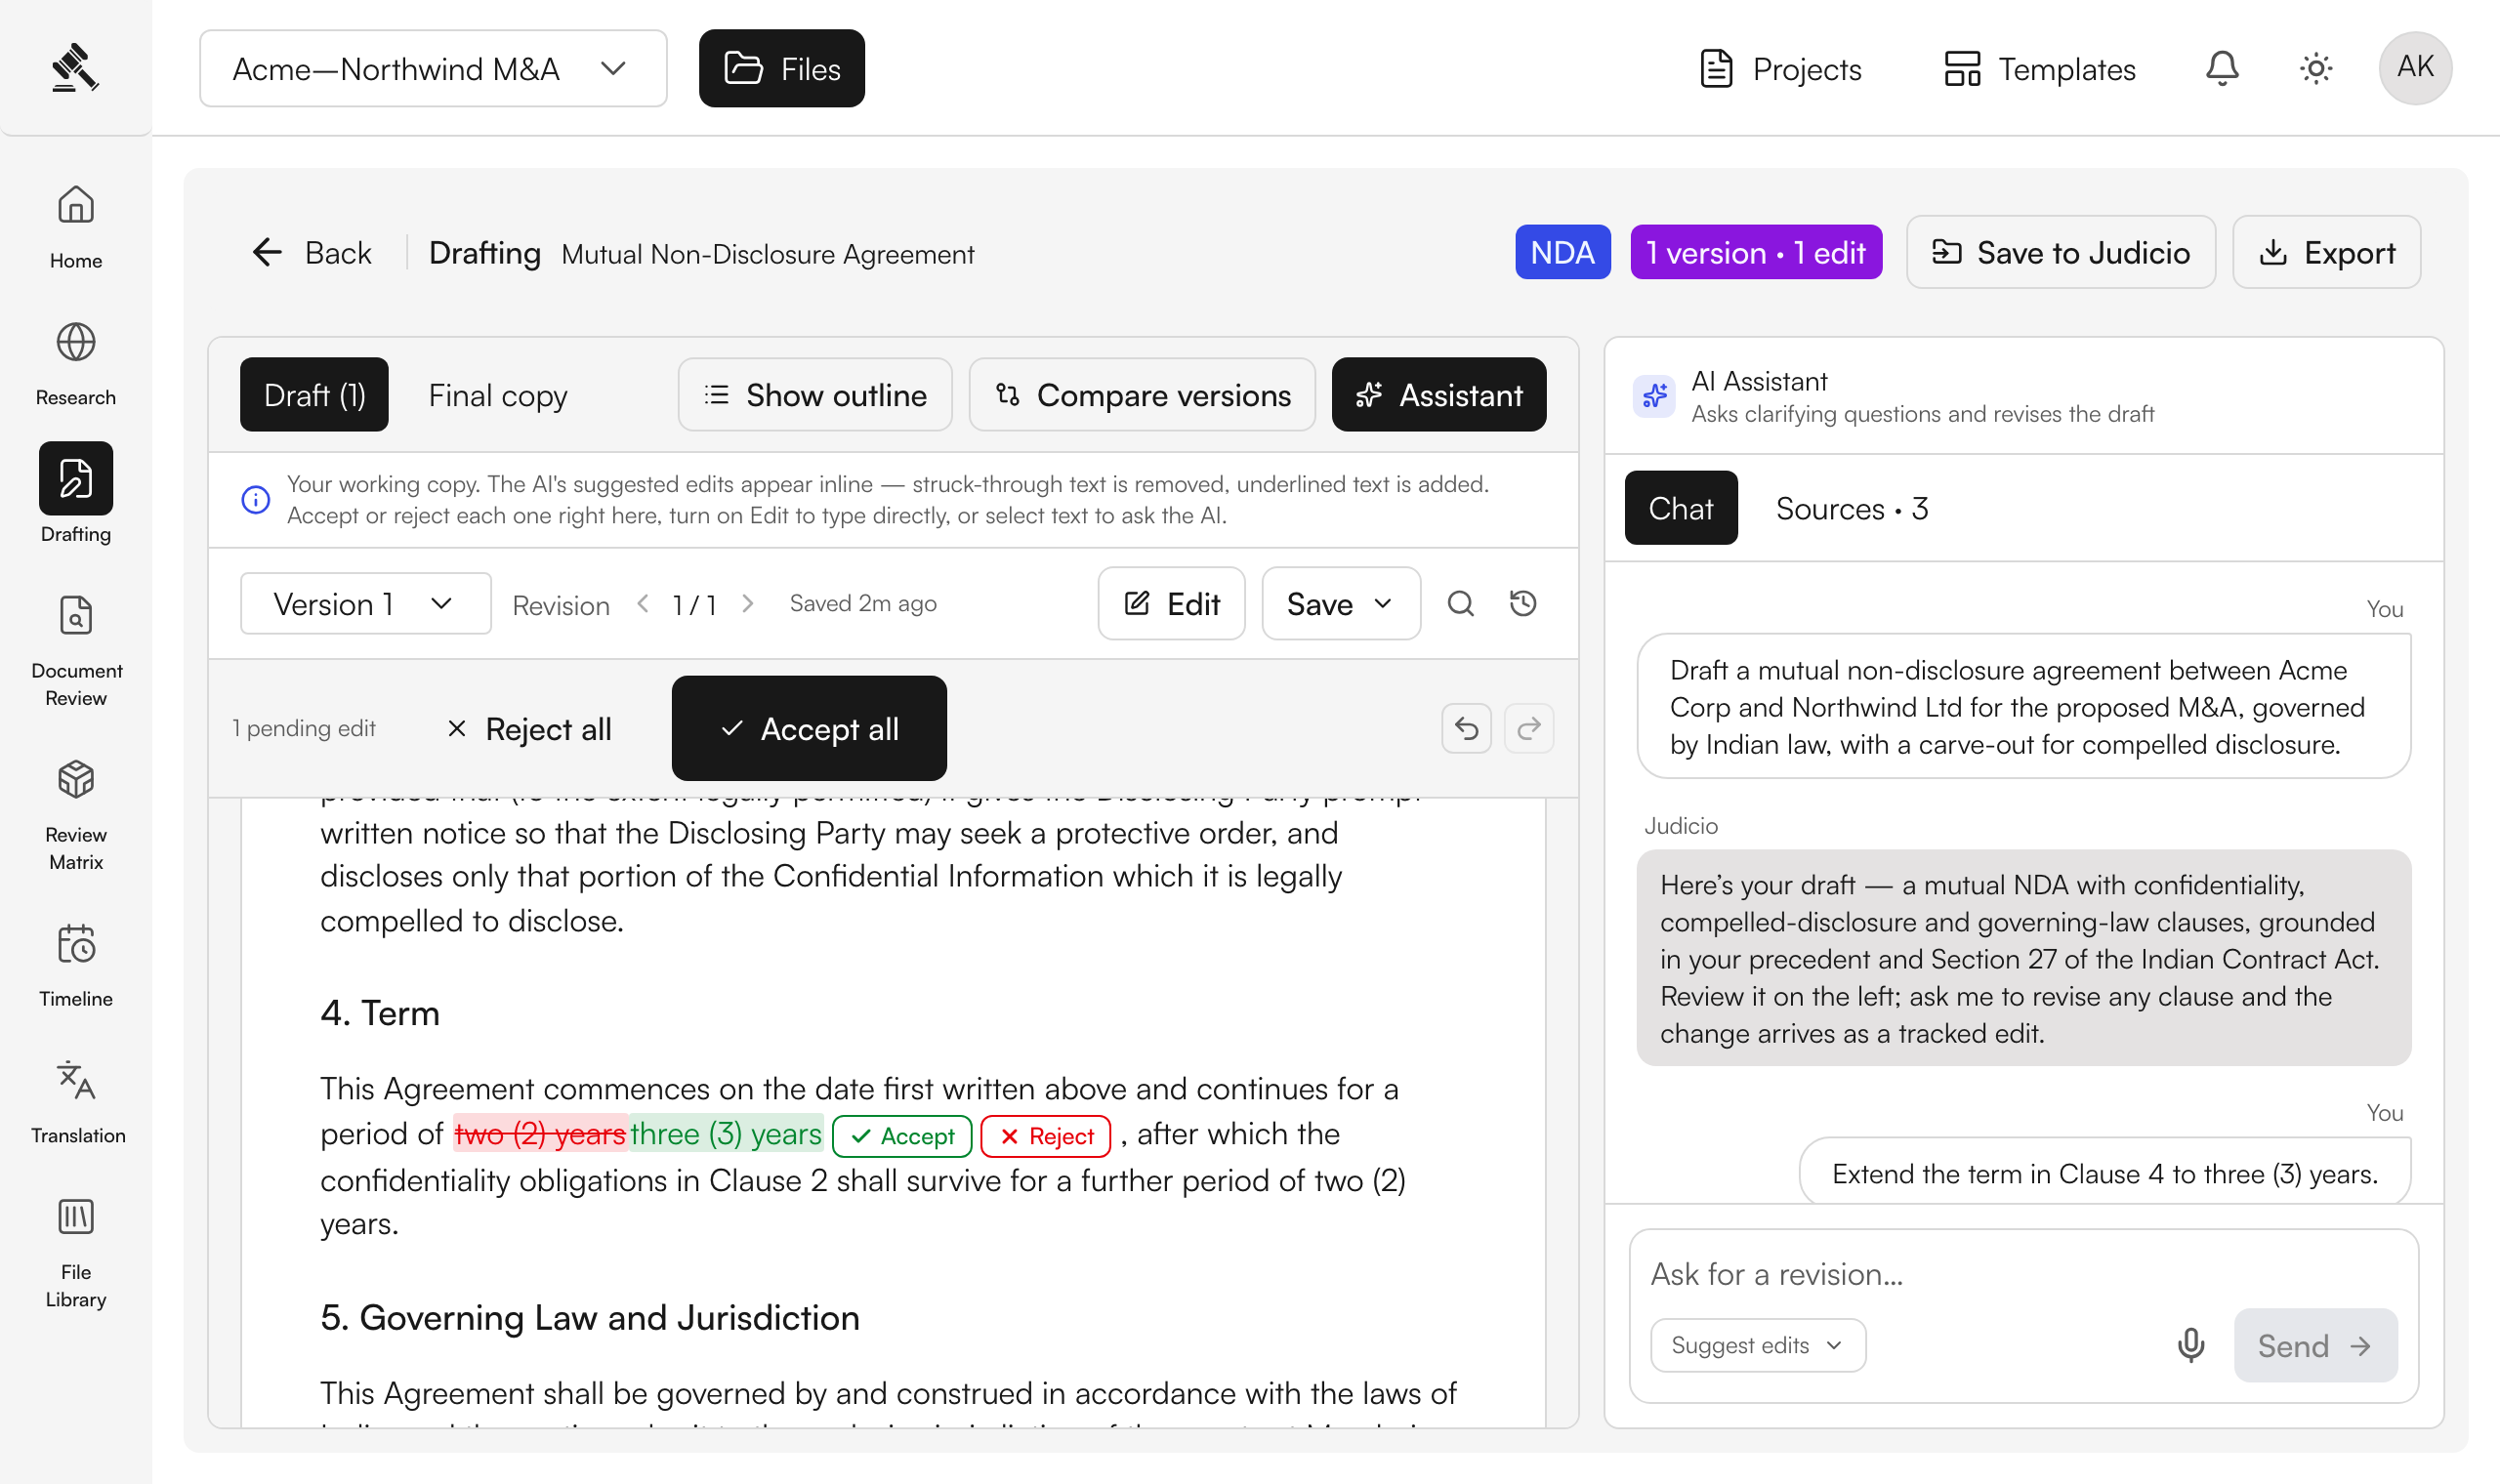Click the Judicio gavel logo
The width and height of the screenshot is (2500, 1484).
[x=75, y=68]
